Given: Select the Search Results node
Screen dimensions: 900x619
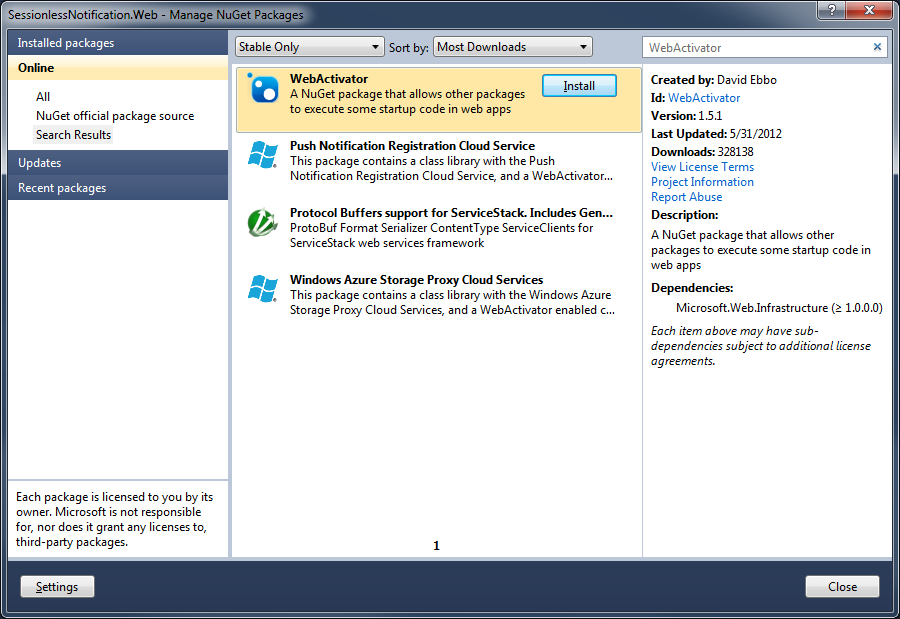Looking at the screenshot, I should 73,135.
